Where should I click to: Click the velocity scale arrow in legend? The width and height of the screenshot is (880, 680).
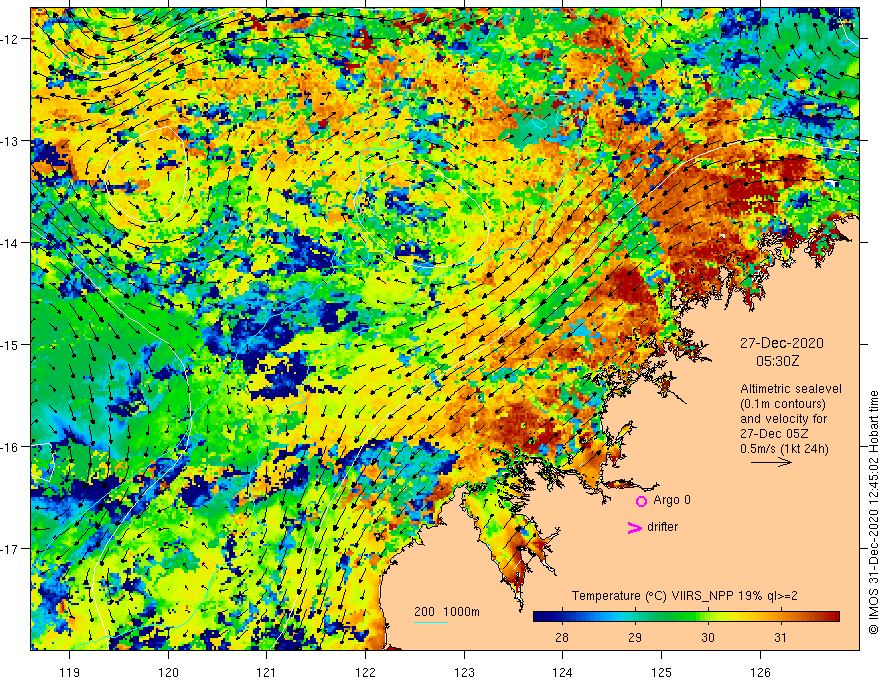(x=771, y=462)
